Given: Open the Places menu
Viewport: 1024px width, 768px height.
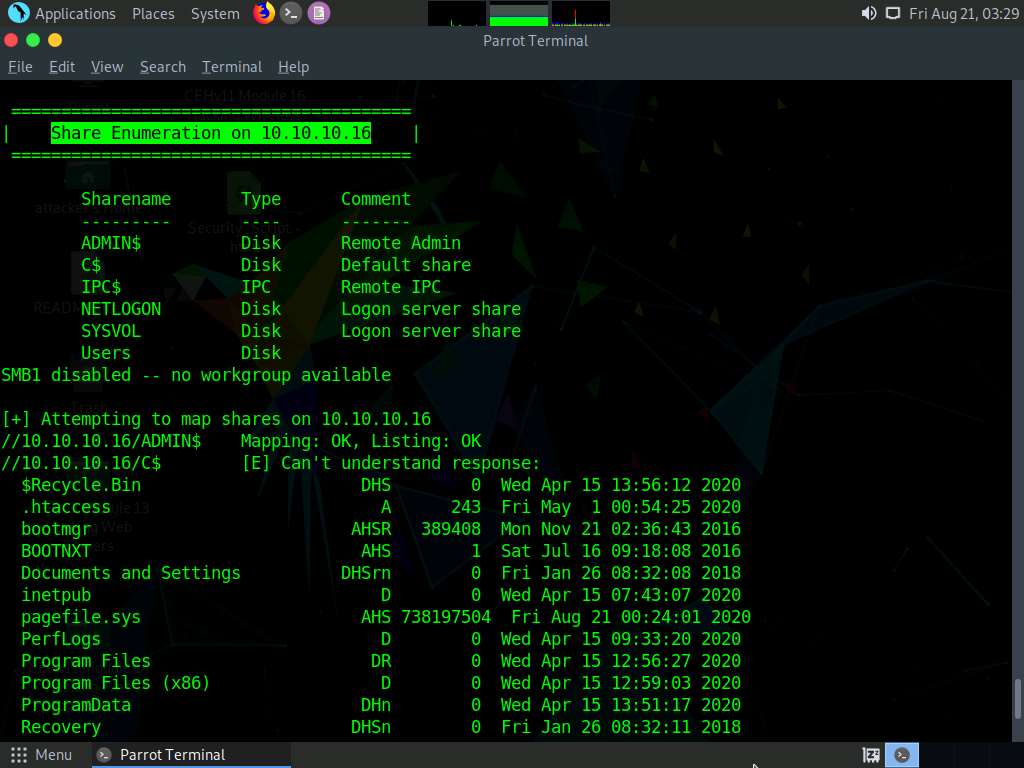Looking at the screenshot, I should [x=153, y=14].
